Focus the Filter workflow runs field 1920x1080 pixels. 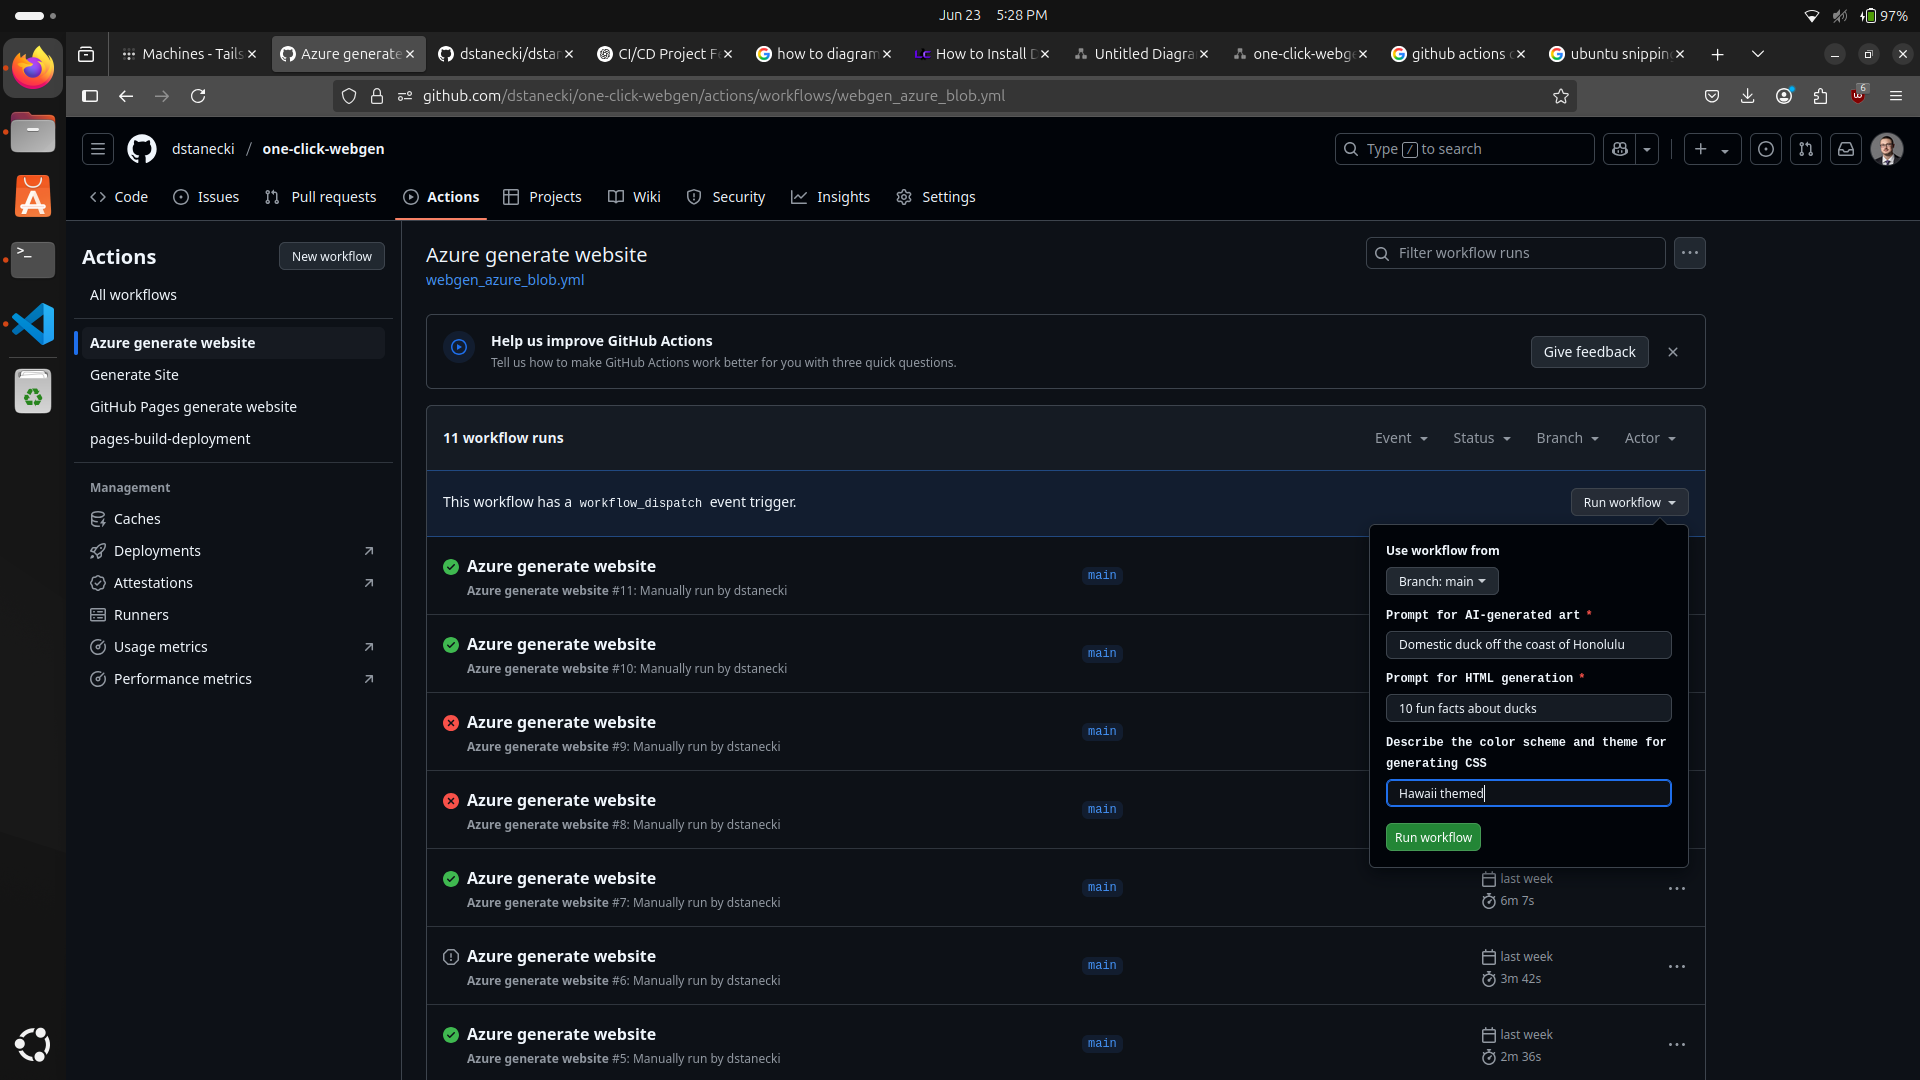(1515, 253)
